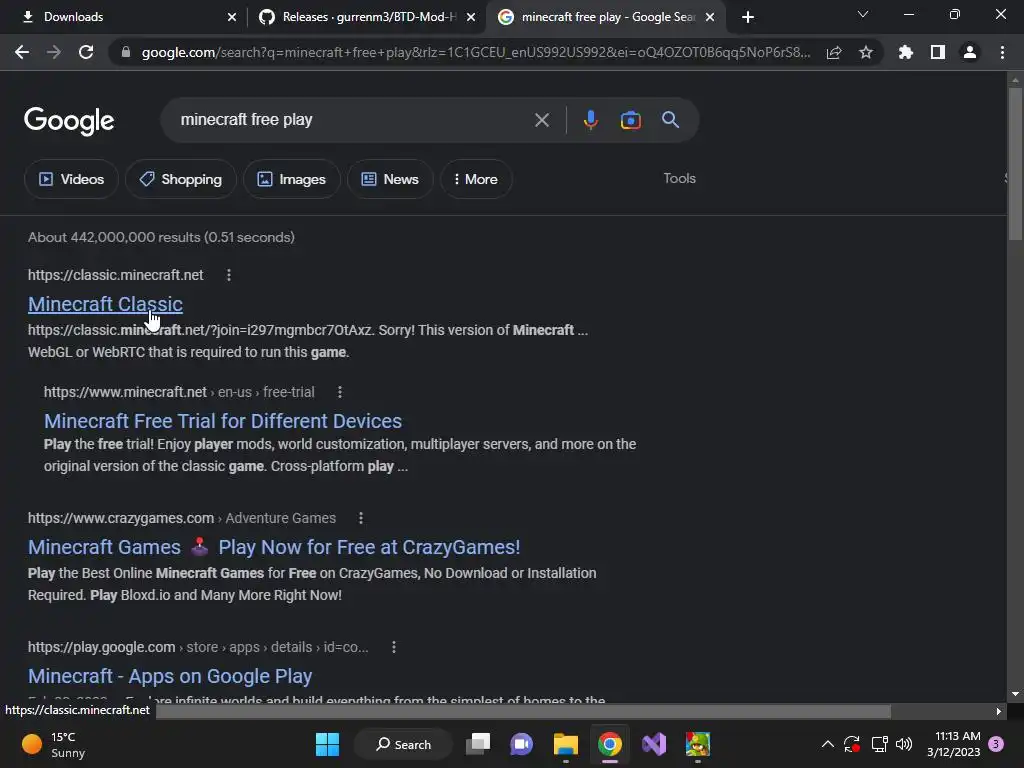Show hidden system tray icons
Viewport: 1024px width, 768px height.
point(827,744)
